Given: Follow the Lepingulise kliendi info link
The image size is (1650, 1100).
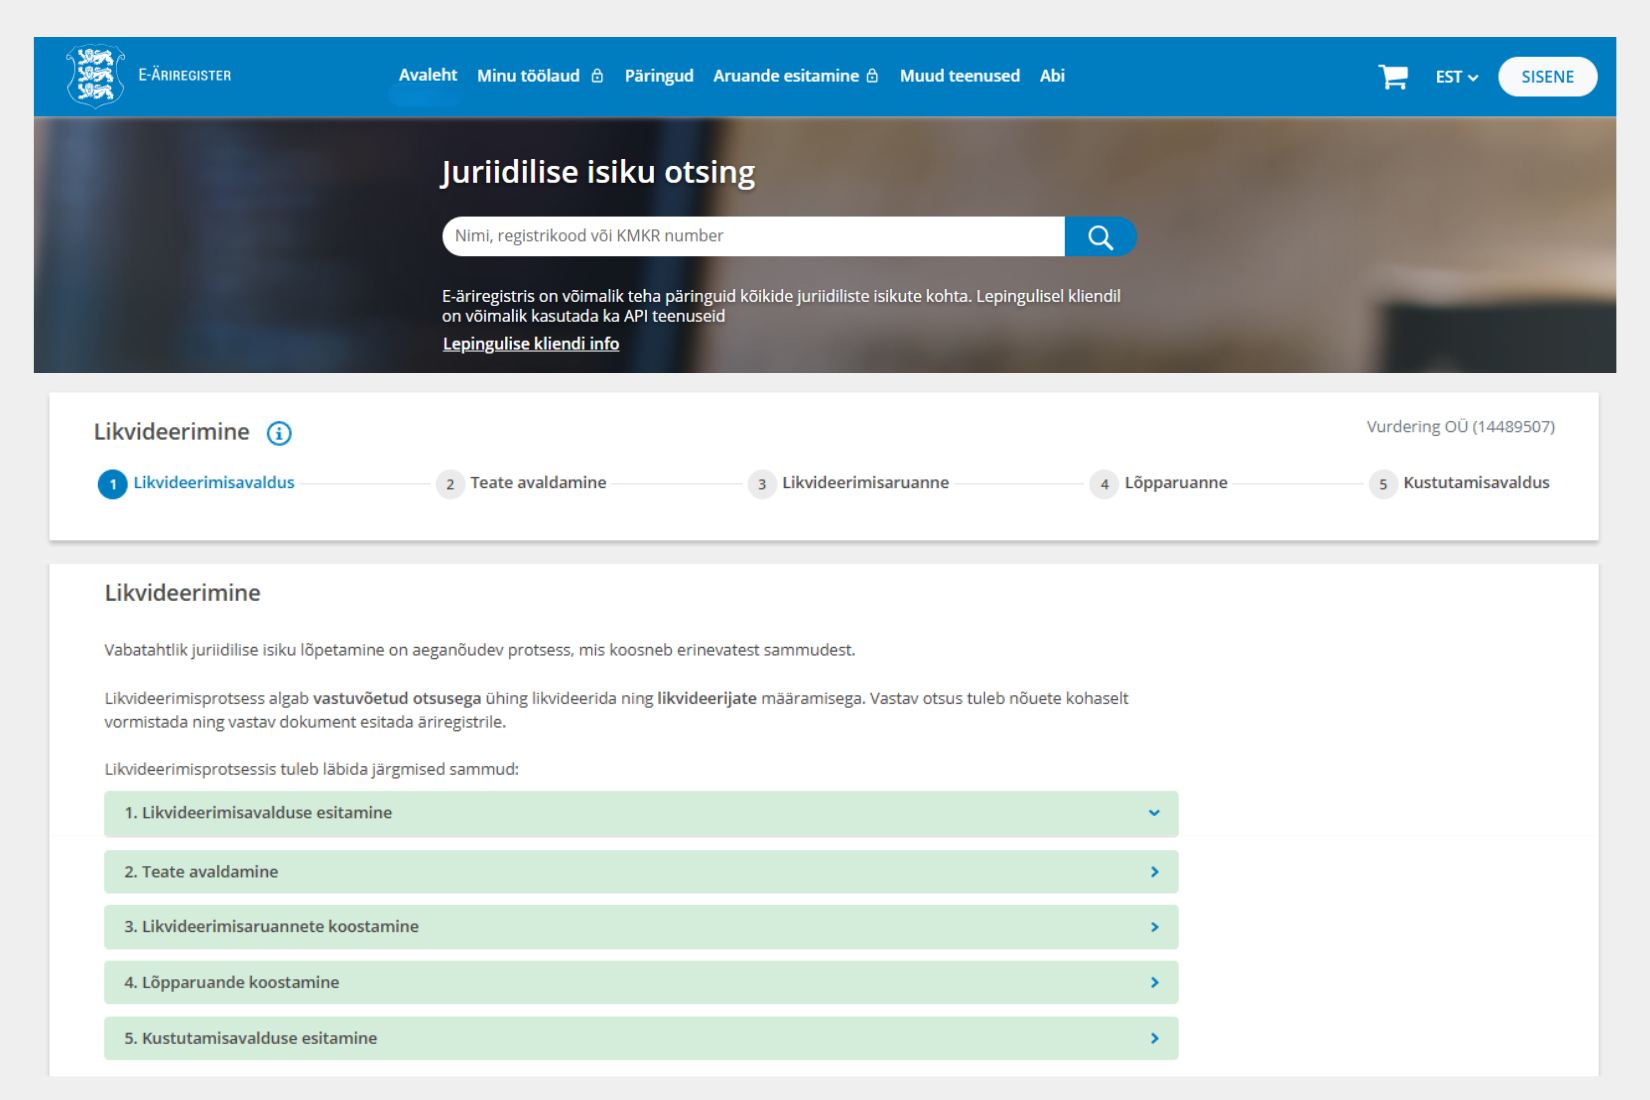Looking at the screenshot, I should pyautogui.click(x=531, y=344).
